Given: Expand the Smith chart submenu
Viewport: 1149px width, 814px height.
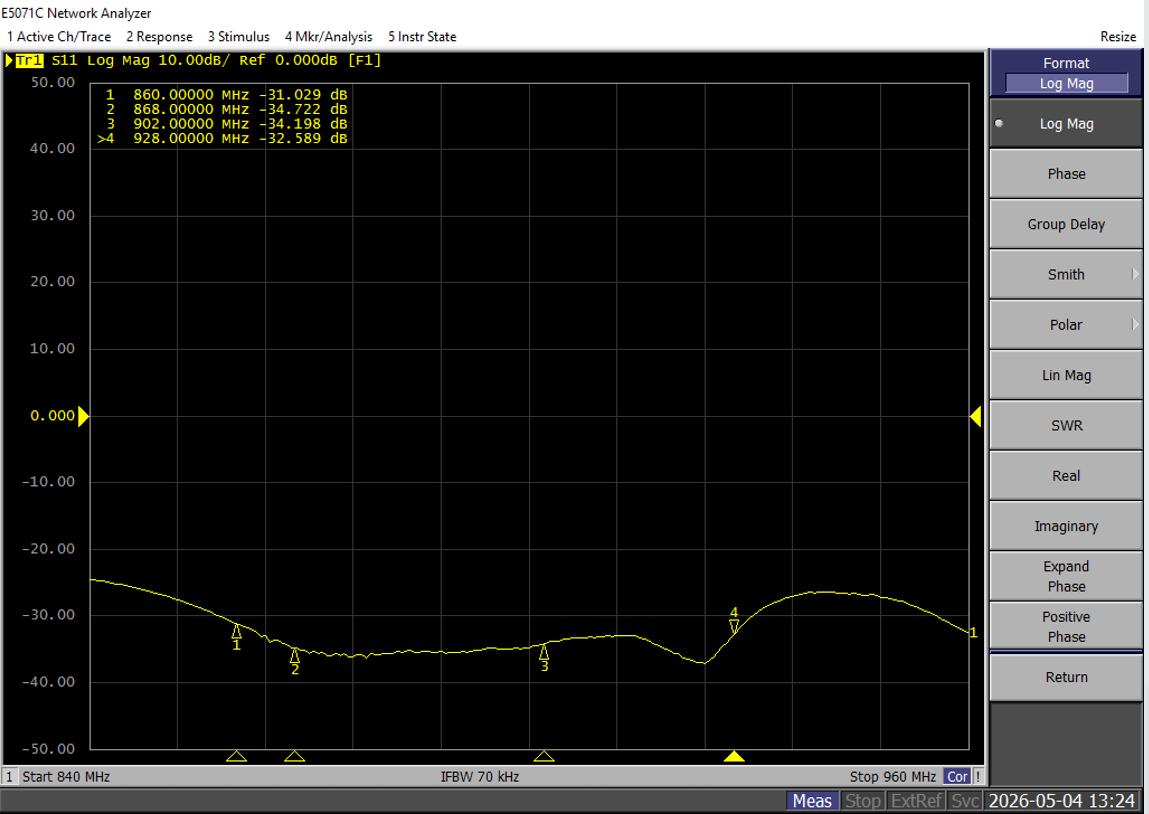Looking at the screenshot, I should (x=1066, y=274).
